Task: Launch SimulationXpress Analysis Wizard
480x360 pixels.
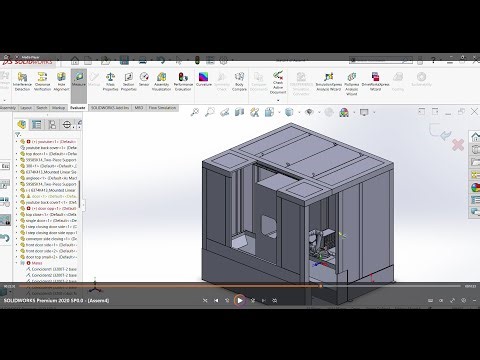Action: tap(329, 82)
